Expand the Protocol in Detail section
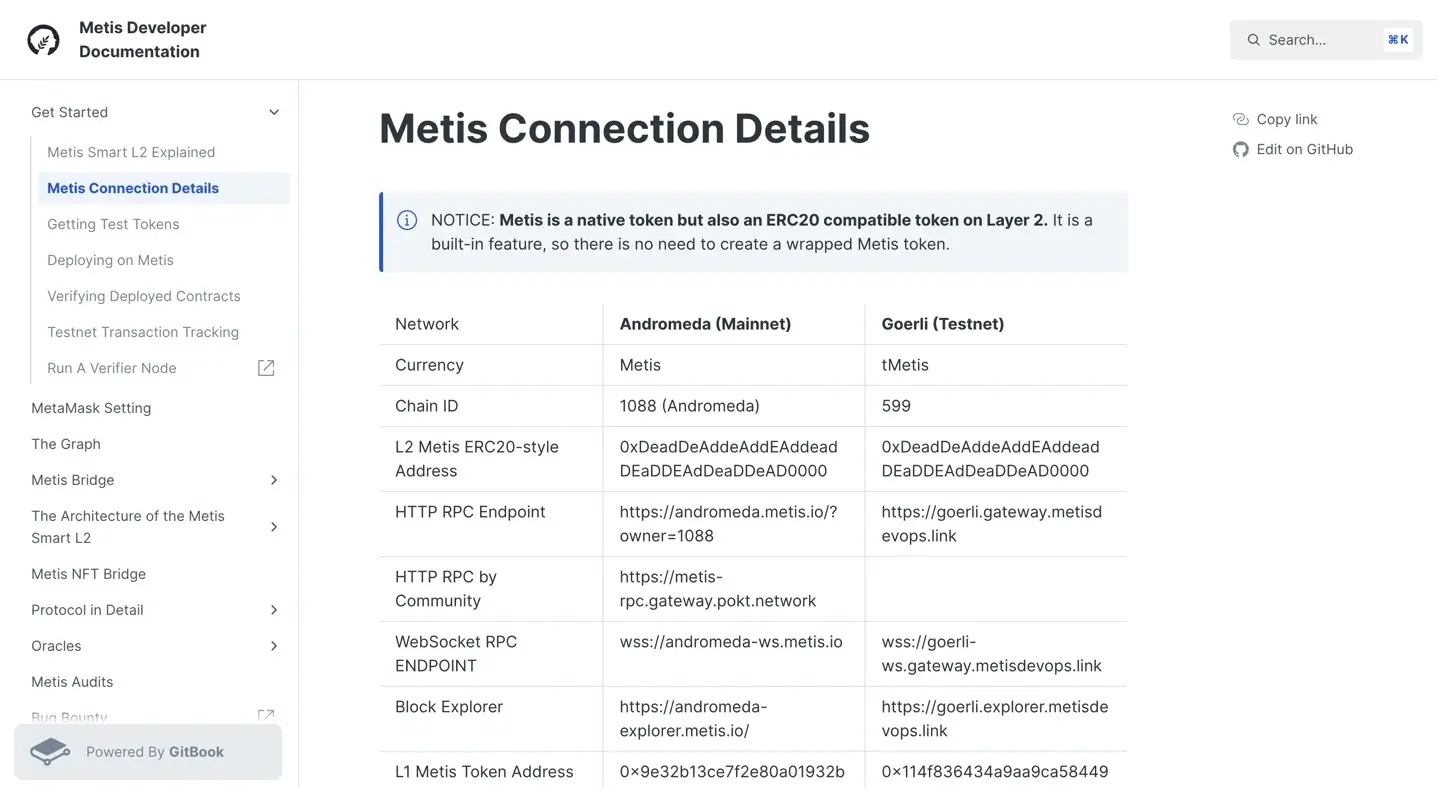The height and width of the screenshot is (788, 1437). [273, 610]
